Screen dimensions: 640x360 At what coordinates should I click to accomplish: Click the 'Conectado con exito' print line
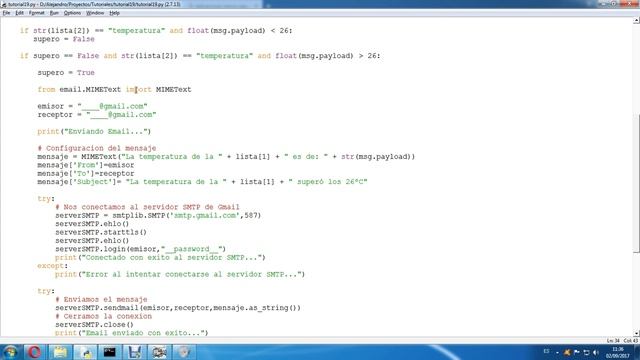160,258
